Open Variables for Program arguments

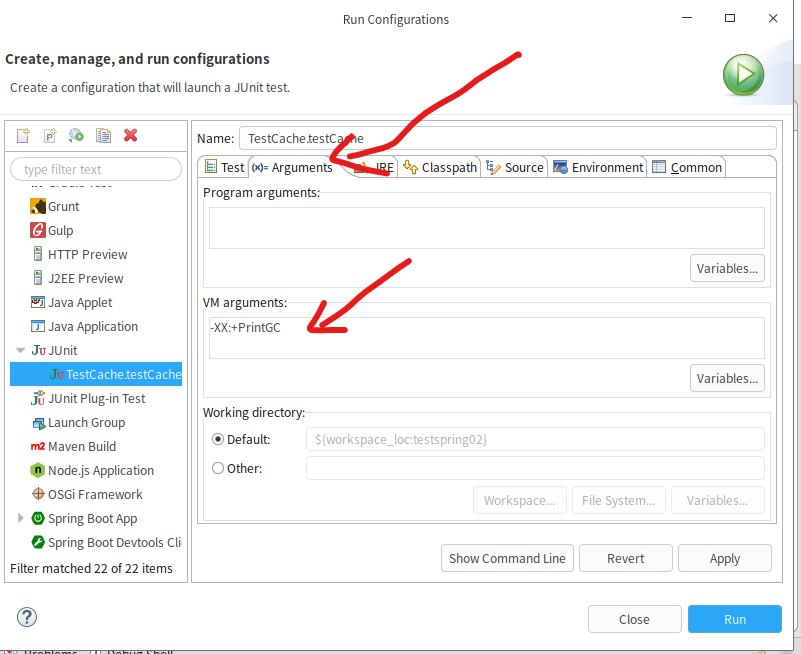(x=727, y=268)
